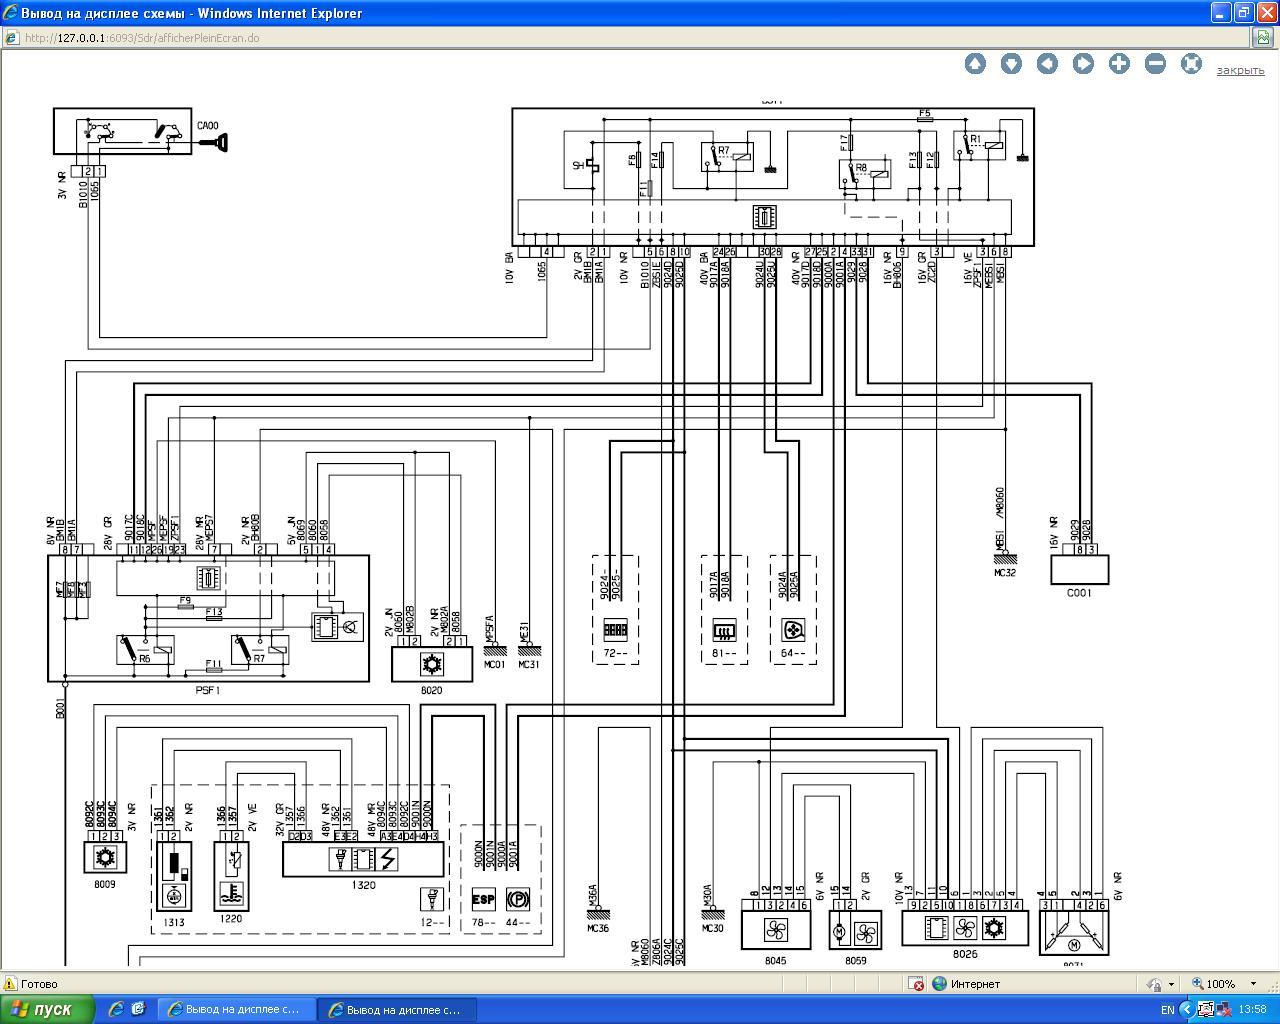Viewport: 1280px width, 1024px height.
Task: Select the parking (P) symbol of component 44--
Action: point(517,899)
